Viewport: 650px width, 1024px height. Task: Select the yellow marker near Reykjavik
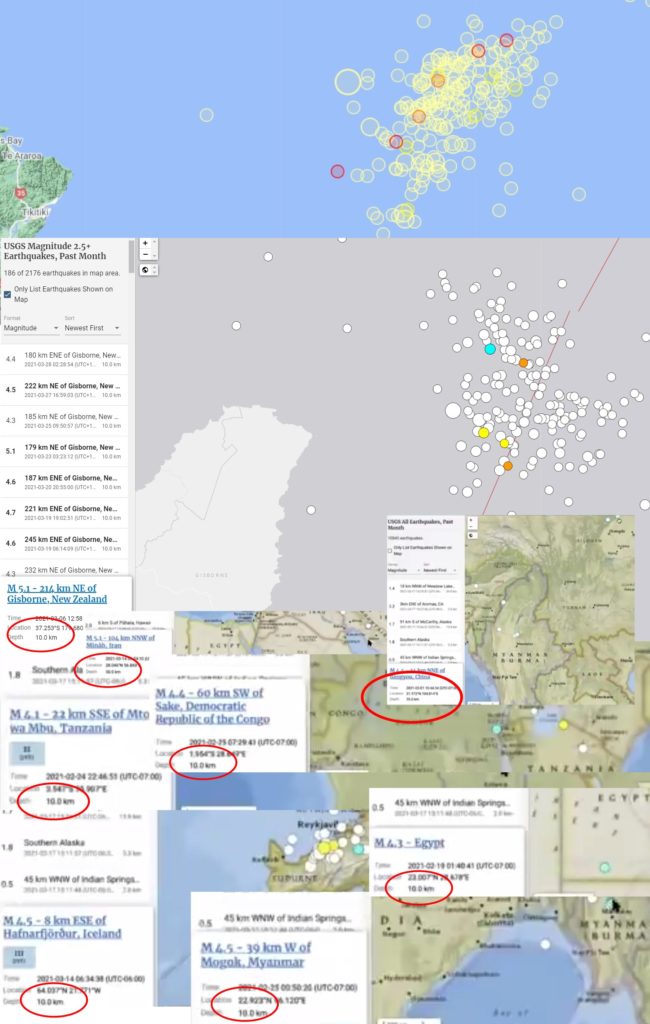click(x=325, y=848)
